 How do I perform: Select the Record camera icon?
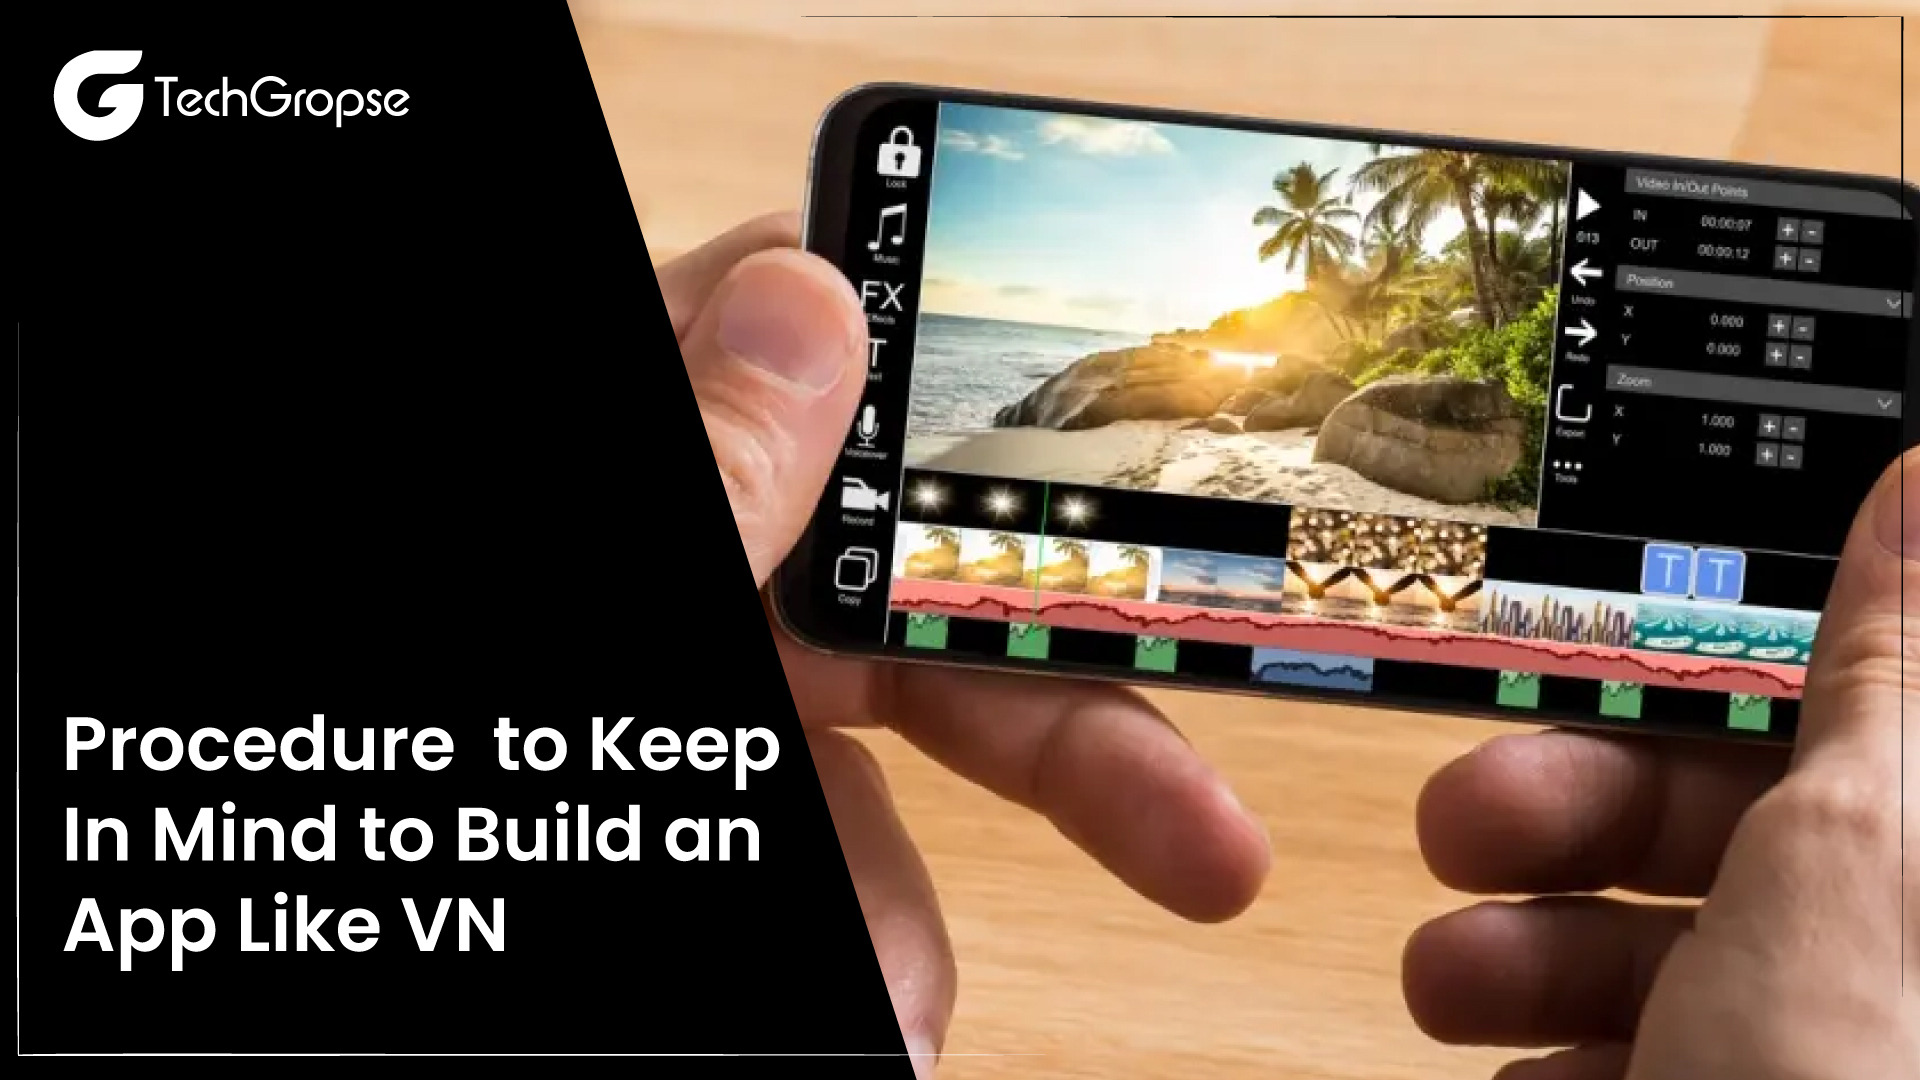[x=864, y=505]
